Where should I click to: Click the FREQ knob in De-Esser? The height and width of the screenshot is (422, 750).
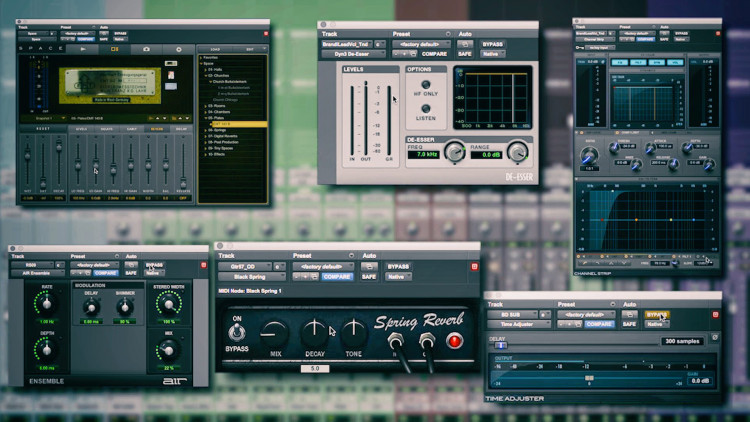(454, 152)
